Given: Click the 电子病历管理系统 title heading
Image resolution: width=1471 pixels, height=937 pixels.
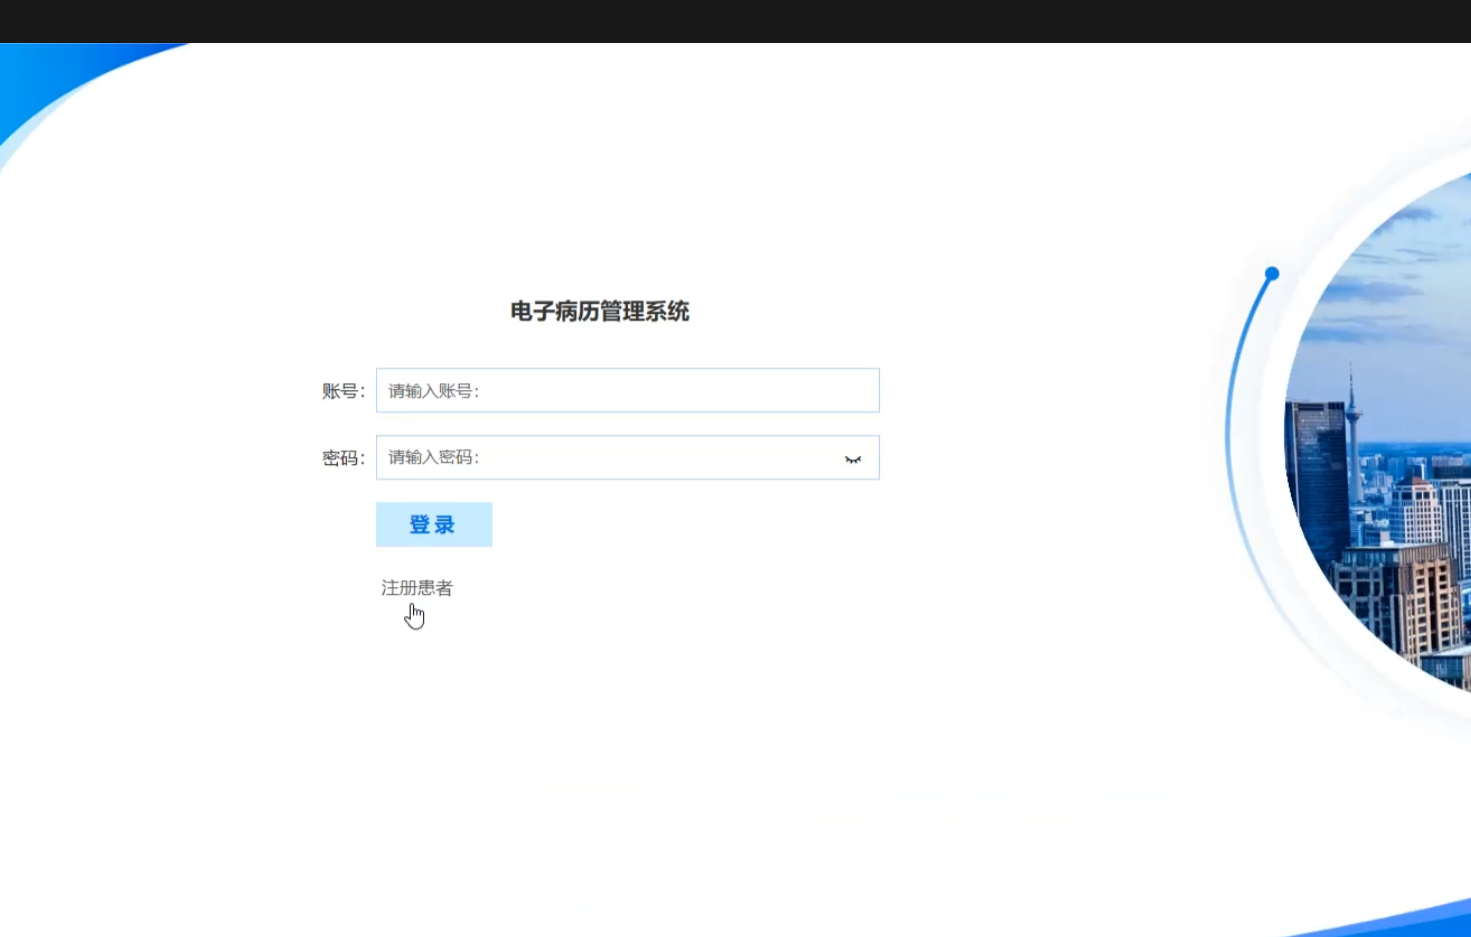Looking at the screenshot, I should click(x=599, y=312).
